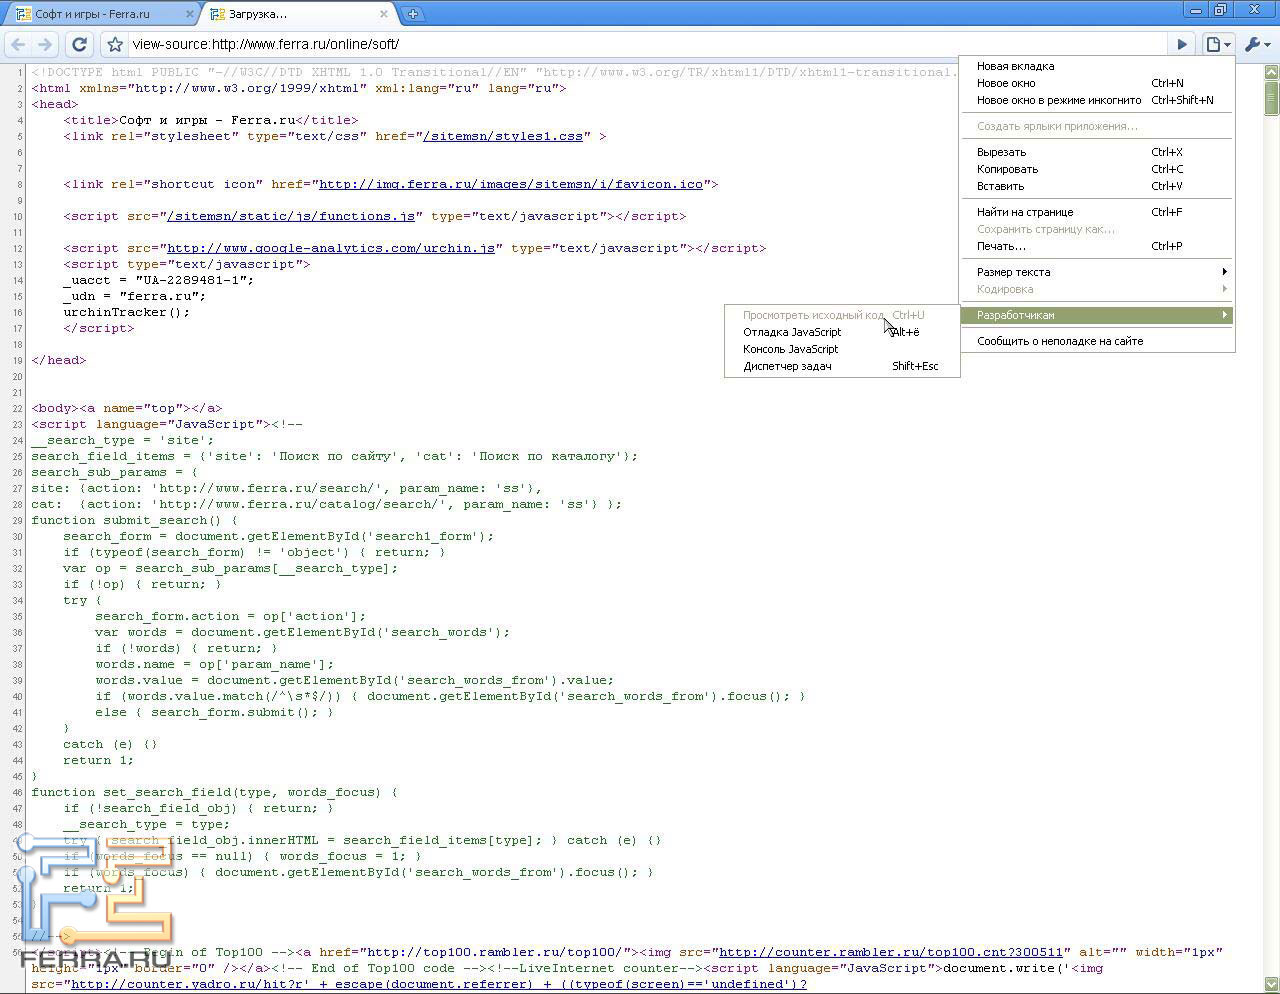Bookmark the page using star icon
This screenshot has height=994, width=1280.
click(x=115, y=44)
